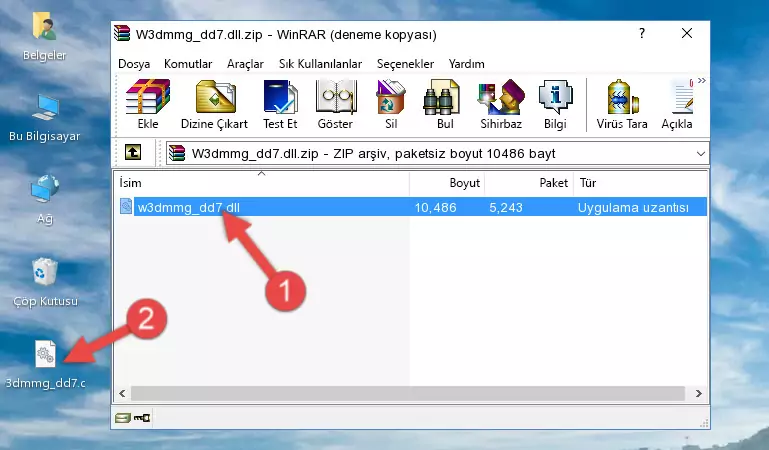Screen dimensions: 769x450
Task: Open the Sık Kullanılanlar menu
Action: point(320,64)
